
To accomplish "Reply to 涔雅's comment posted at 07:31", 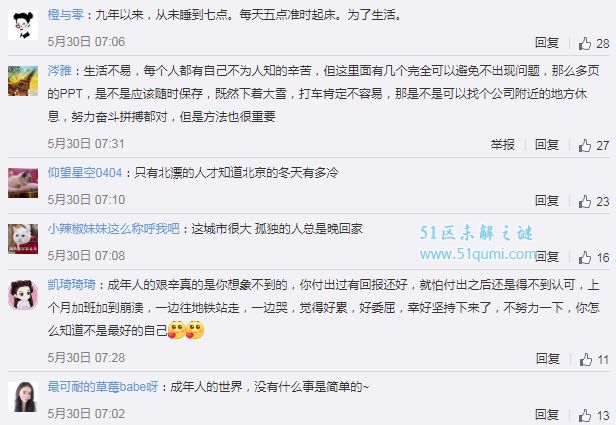I will pos(547,145).
